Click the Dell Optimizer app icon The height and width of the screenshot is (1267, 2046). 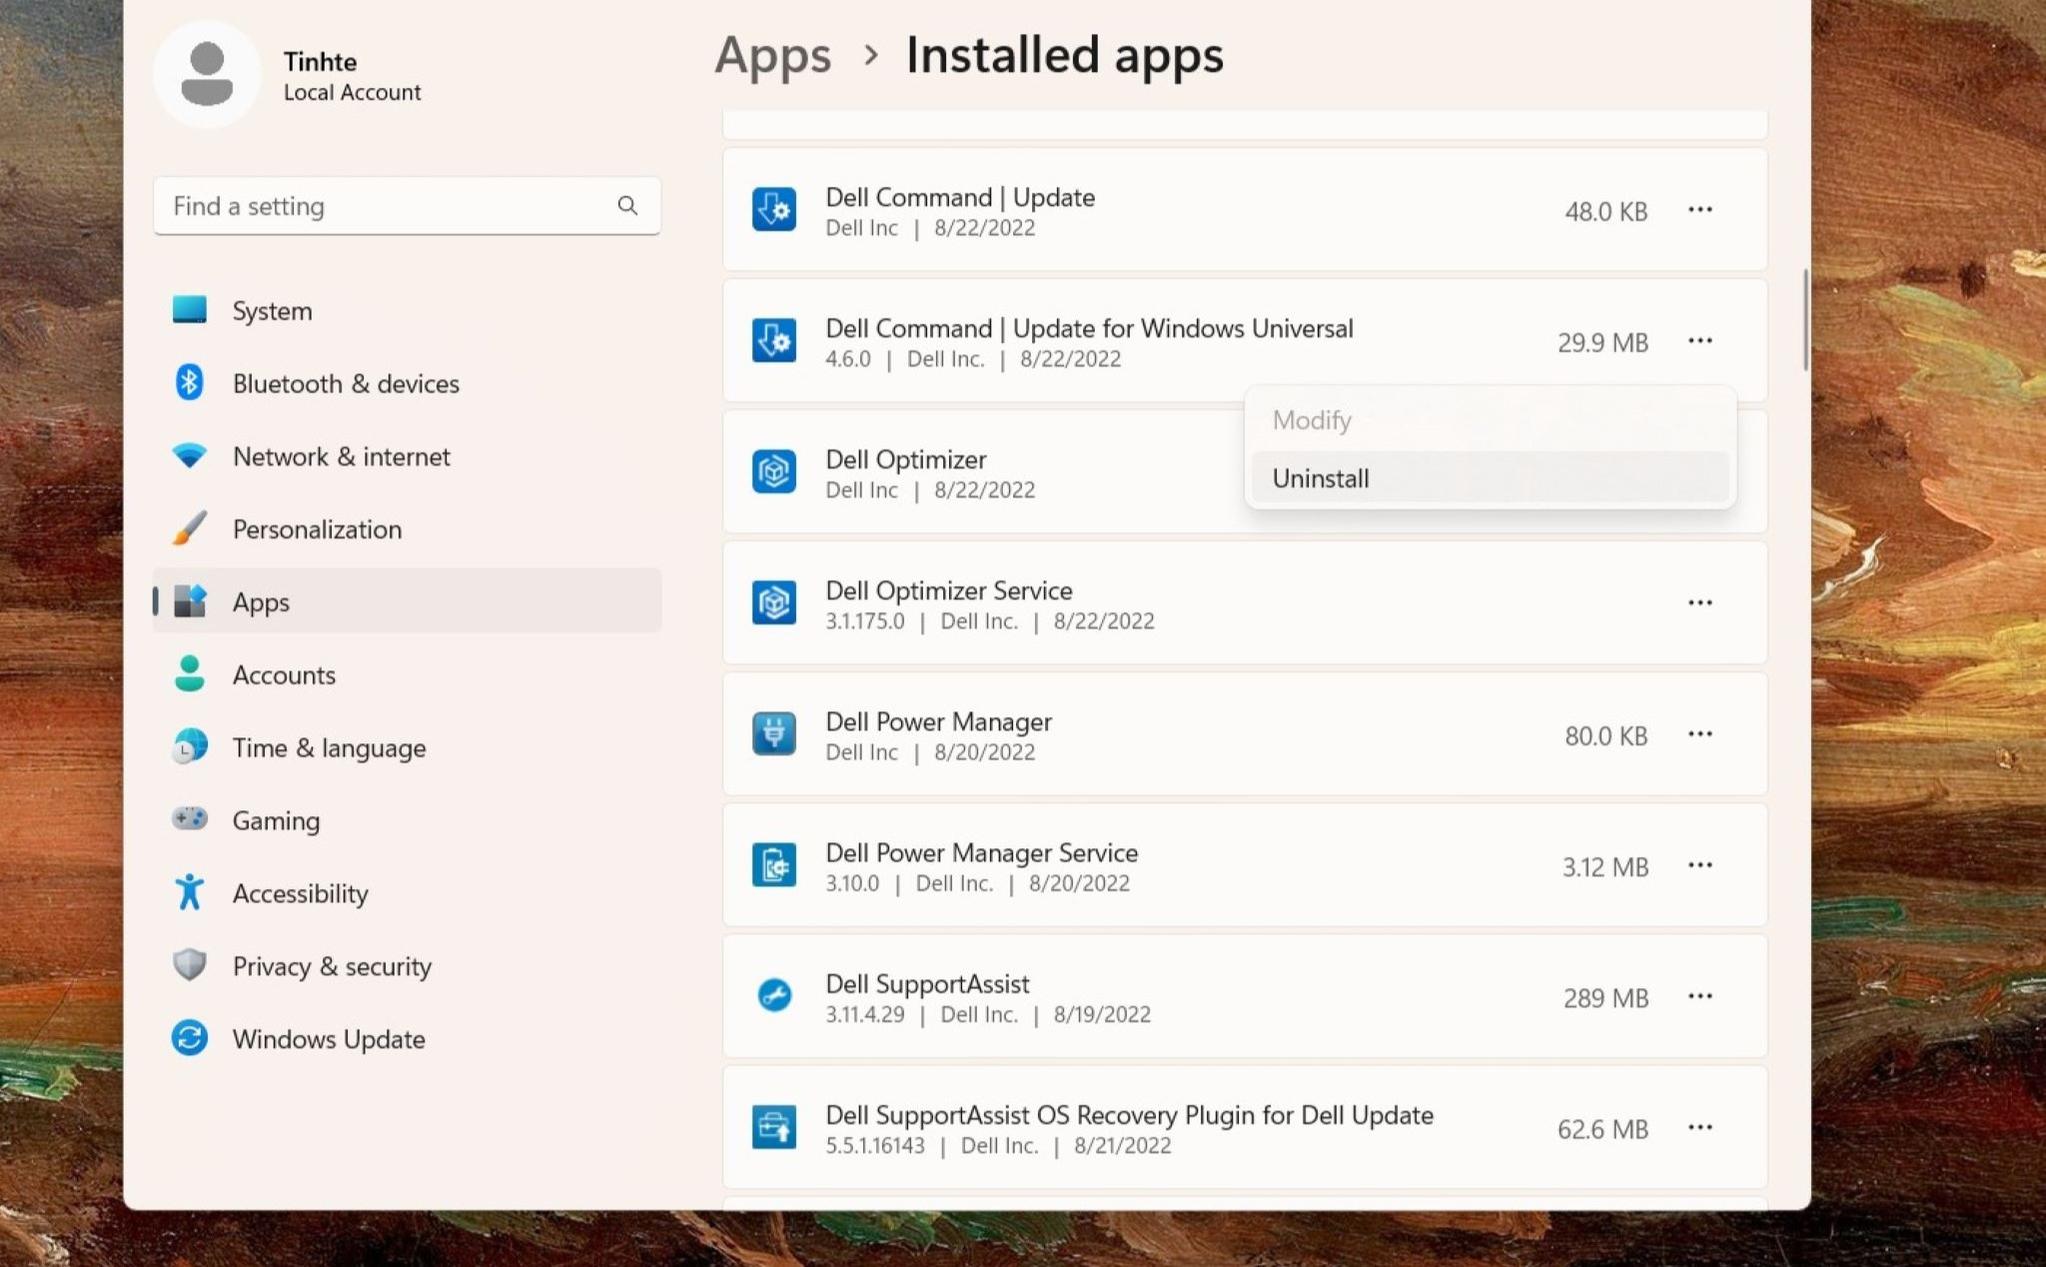pos(774,471)
